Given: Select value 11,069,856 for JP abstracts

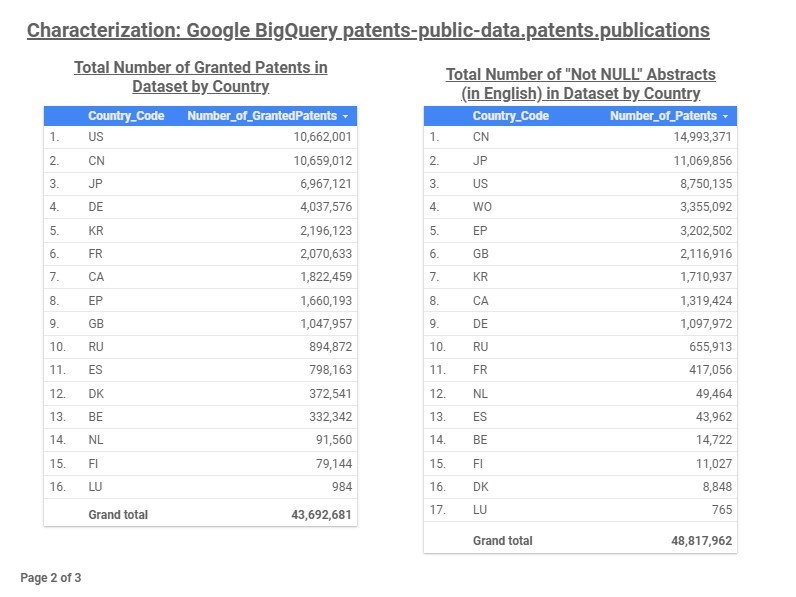Looking at the screenshot, I should click(x=703, y=161).
